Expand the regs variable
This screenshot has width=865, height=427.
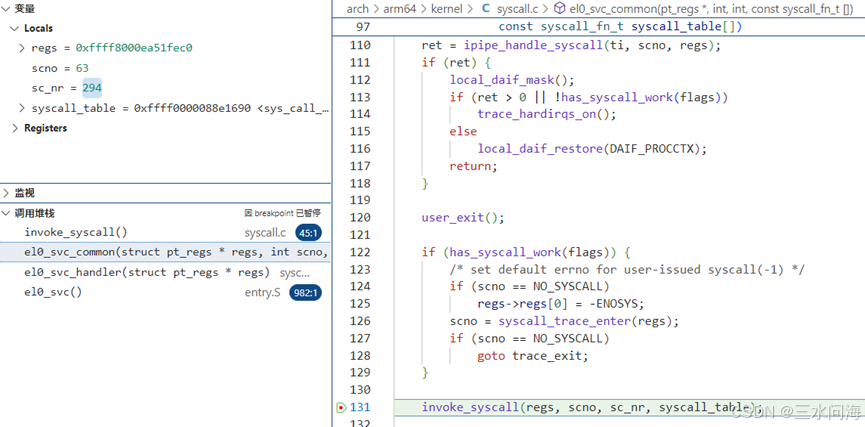[22, 48]
